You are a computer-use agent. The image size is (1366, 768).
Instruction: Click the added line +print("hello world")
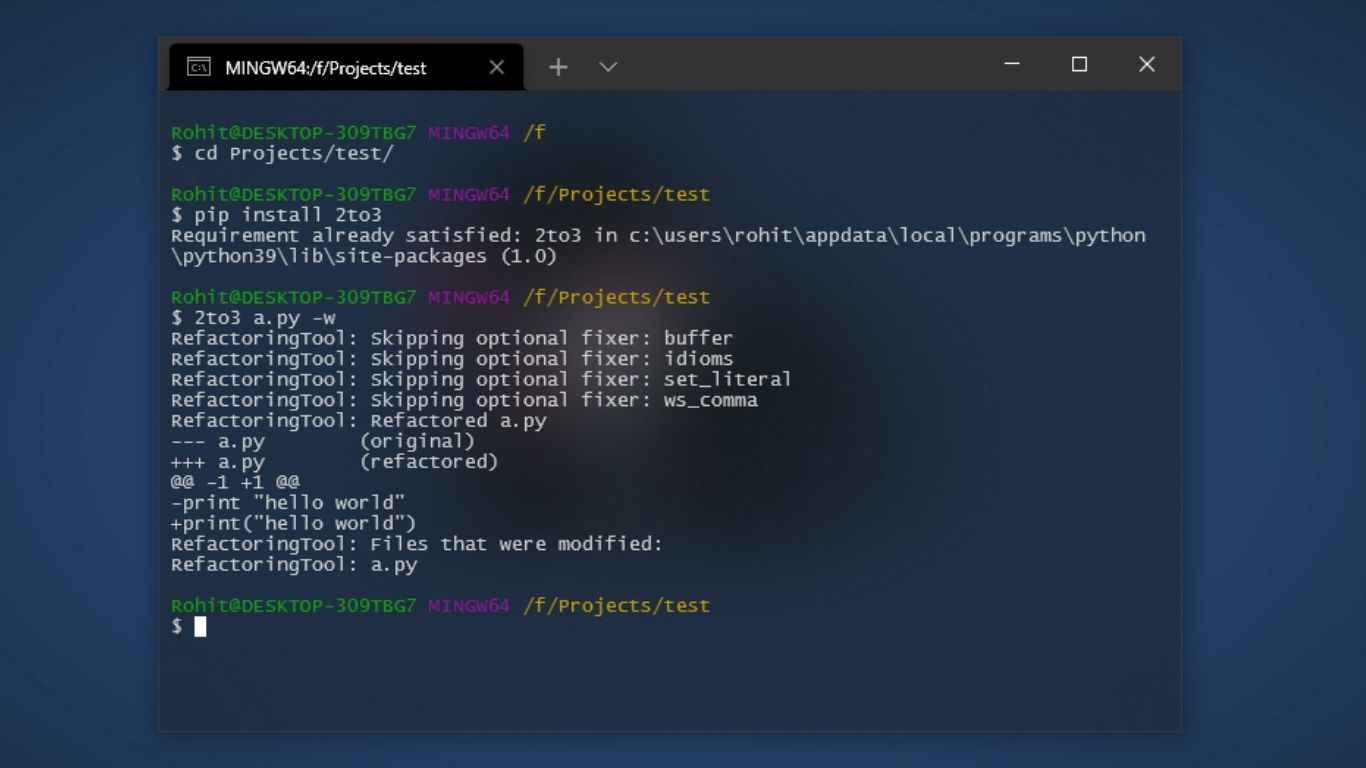293,523
